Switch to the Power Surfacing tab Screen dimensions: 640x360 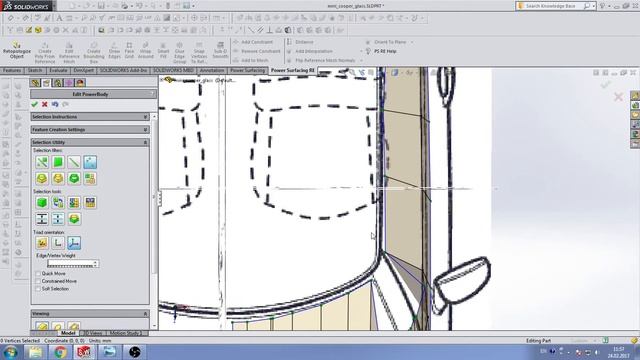click(x=247, y=71)
